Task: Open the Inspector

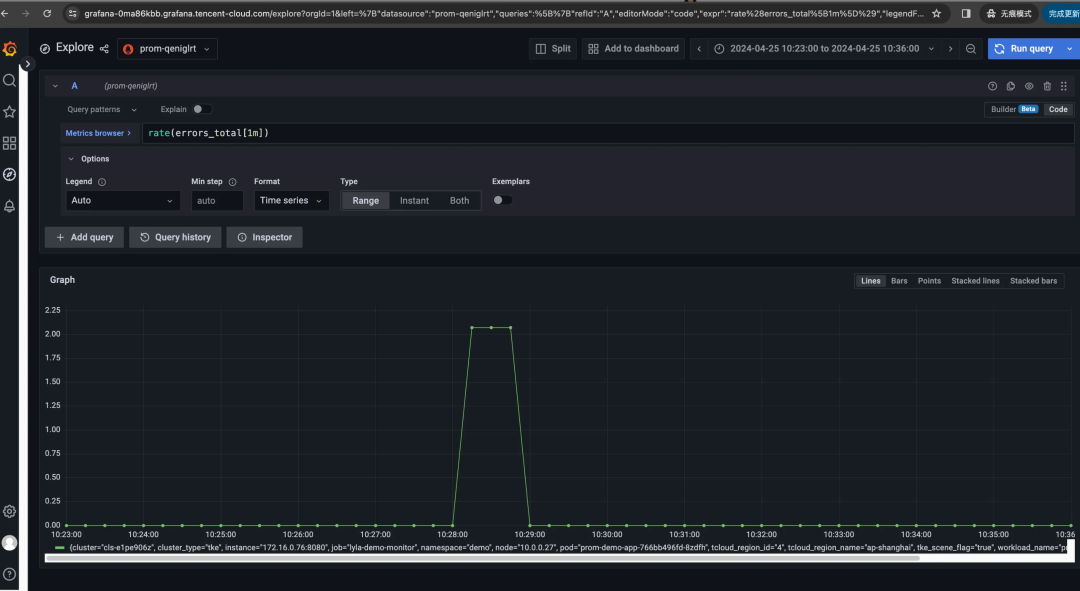Action: 264,237
